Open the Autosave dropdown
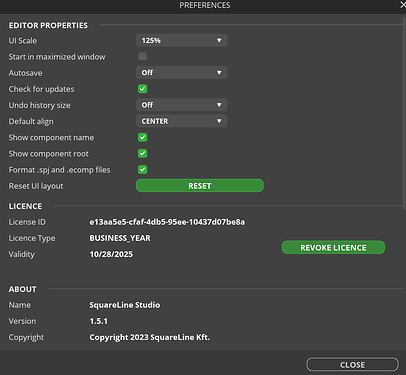 (182, 73)
